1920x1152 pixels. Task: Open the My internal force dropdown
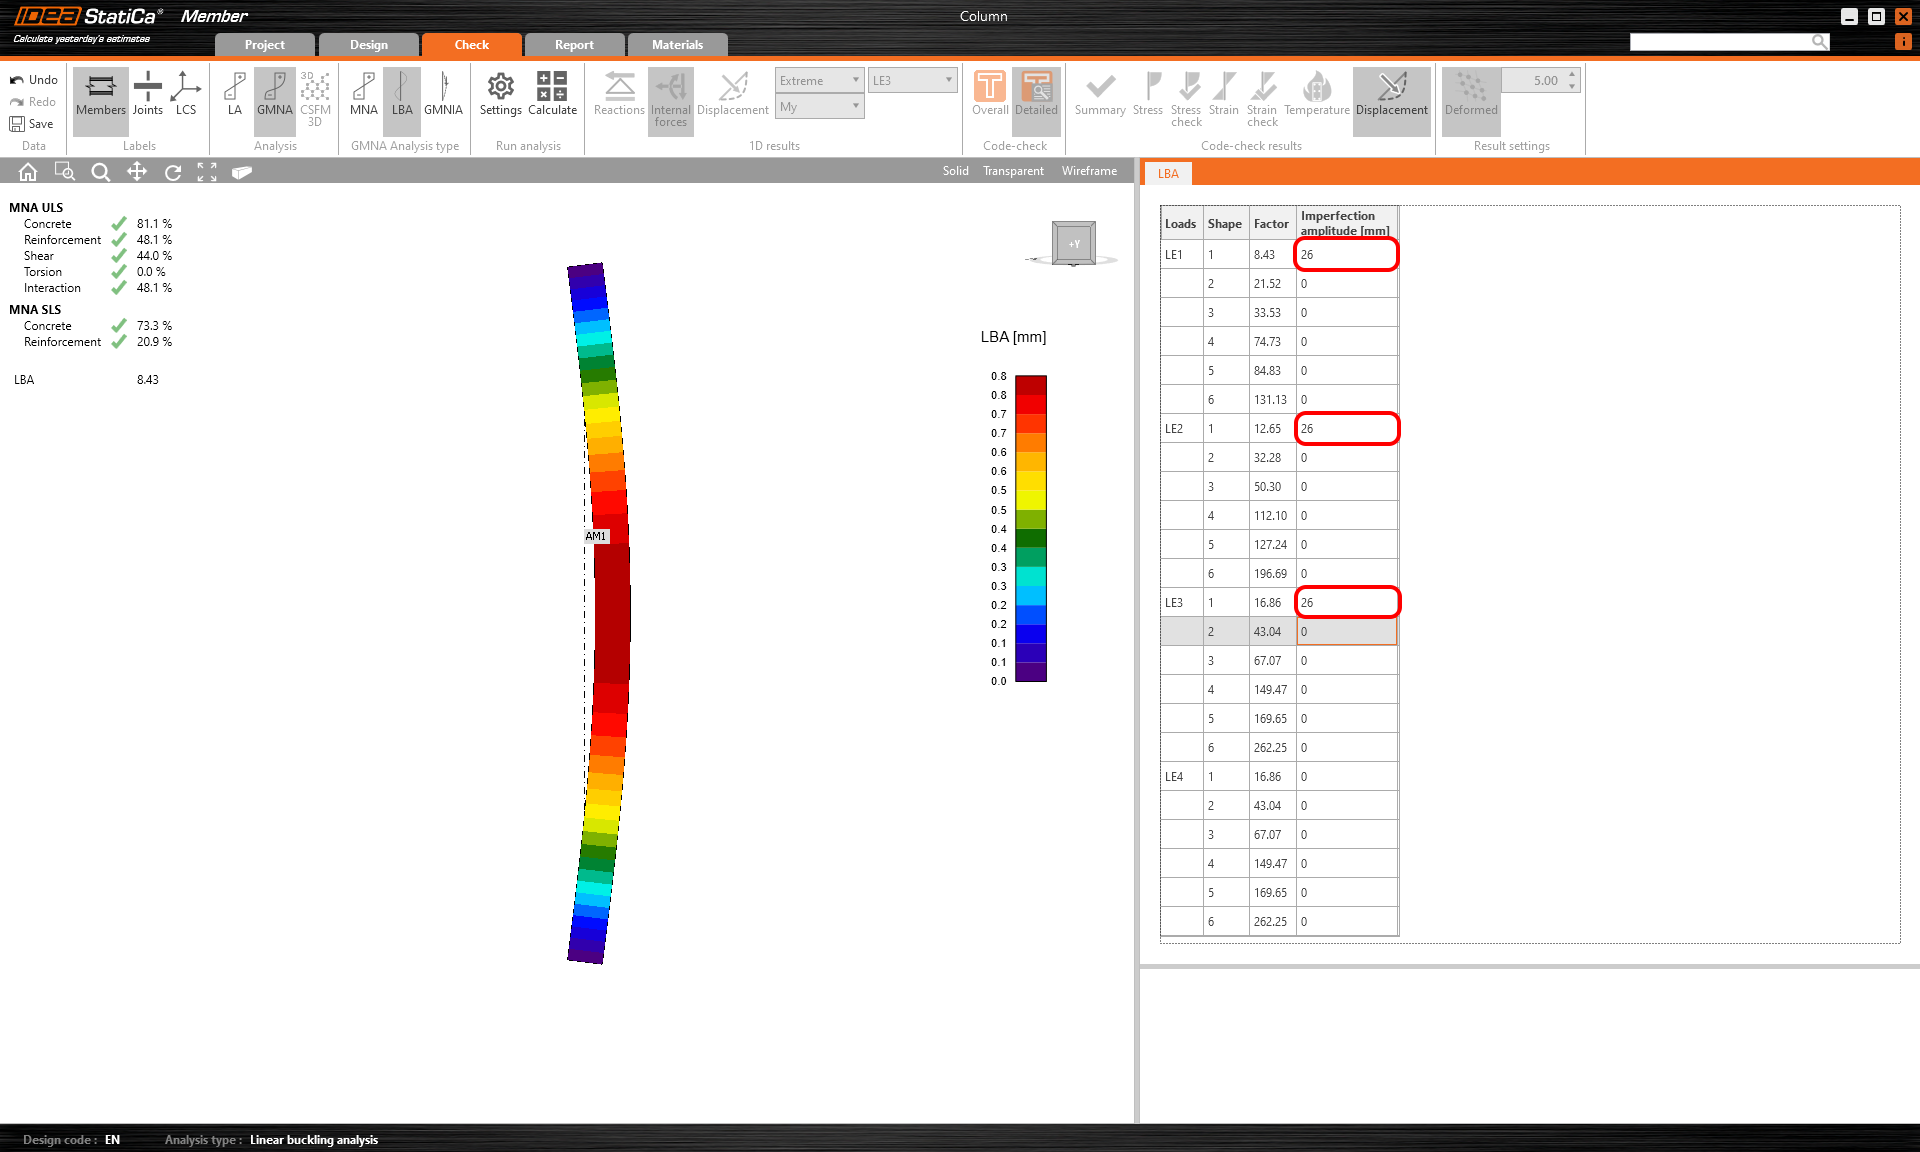(x=819, y=107)
